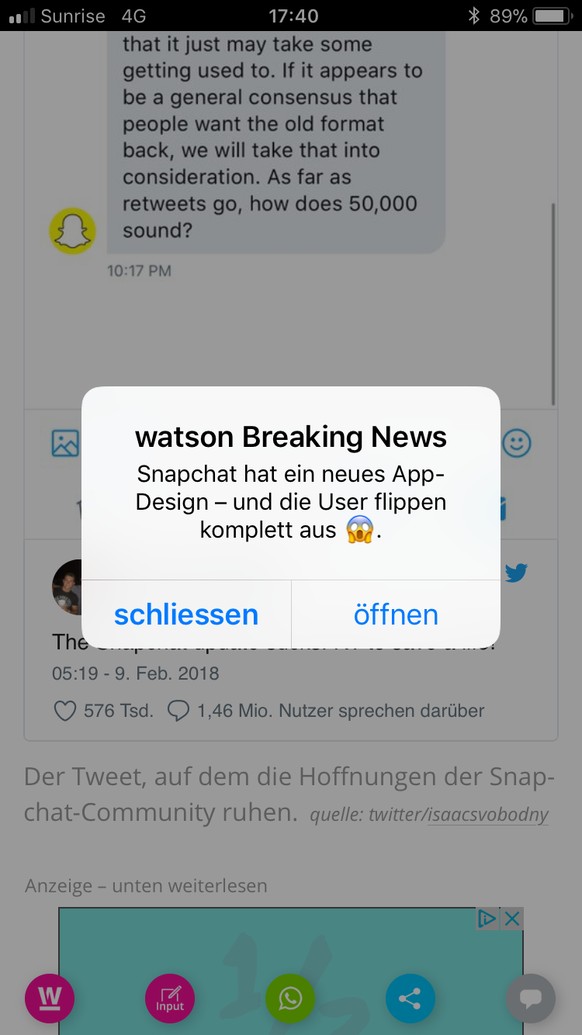Tap the pink Input button
The width and height of the screenshot is (582, 1035).
[x=170, y=998]
